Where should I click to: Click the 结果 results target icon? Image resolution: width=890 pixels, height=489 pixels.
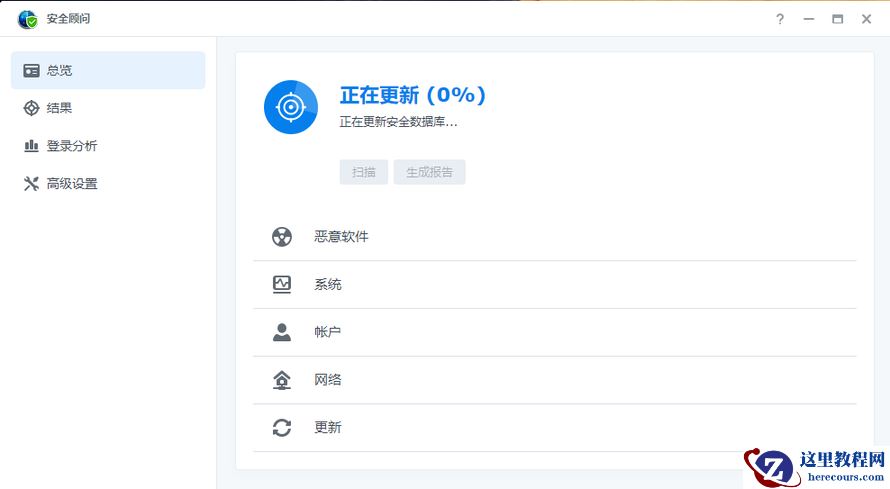click(x=31, y=108)
